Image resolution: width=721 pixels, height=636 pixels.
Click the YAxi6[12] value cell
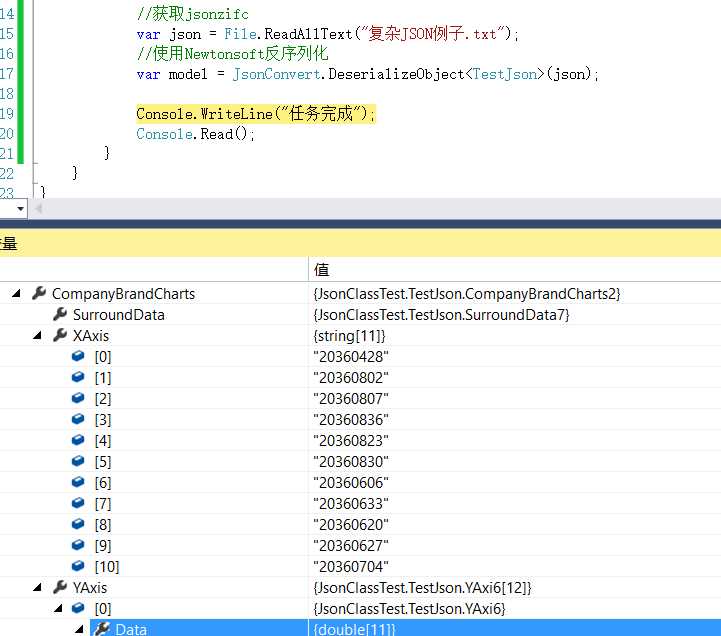422,588
